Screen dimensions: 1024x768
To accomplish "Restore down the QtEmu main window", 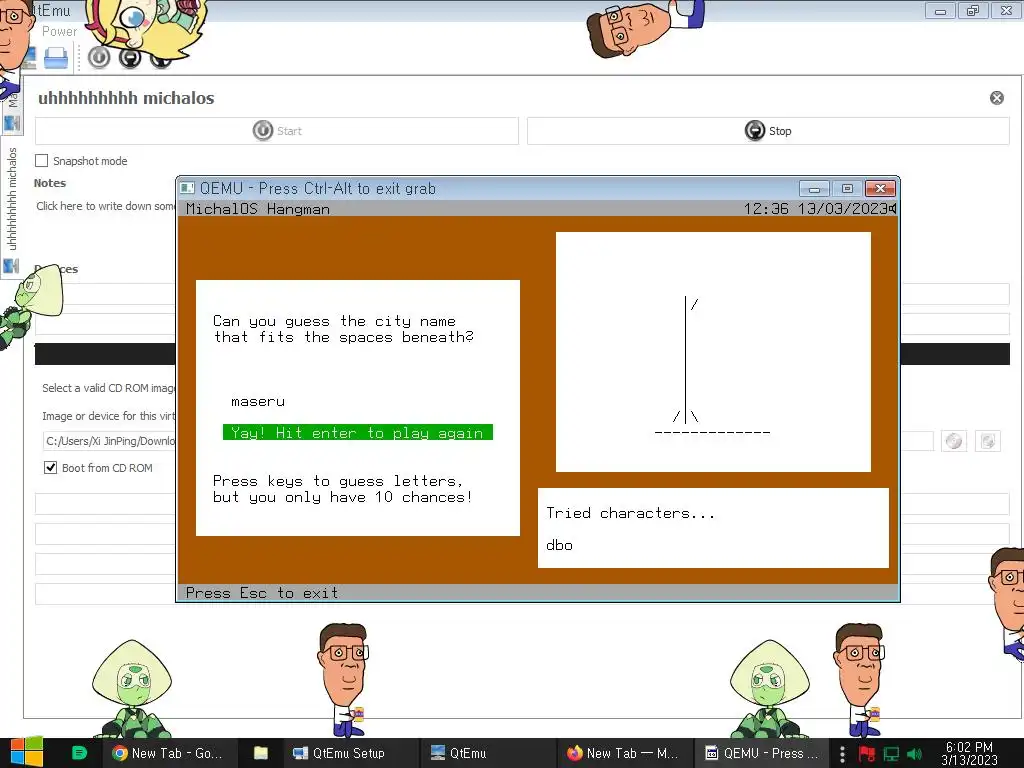I will pos(973,10).
